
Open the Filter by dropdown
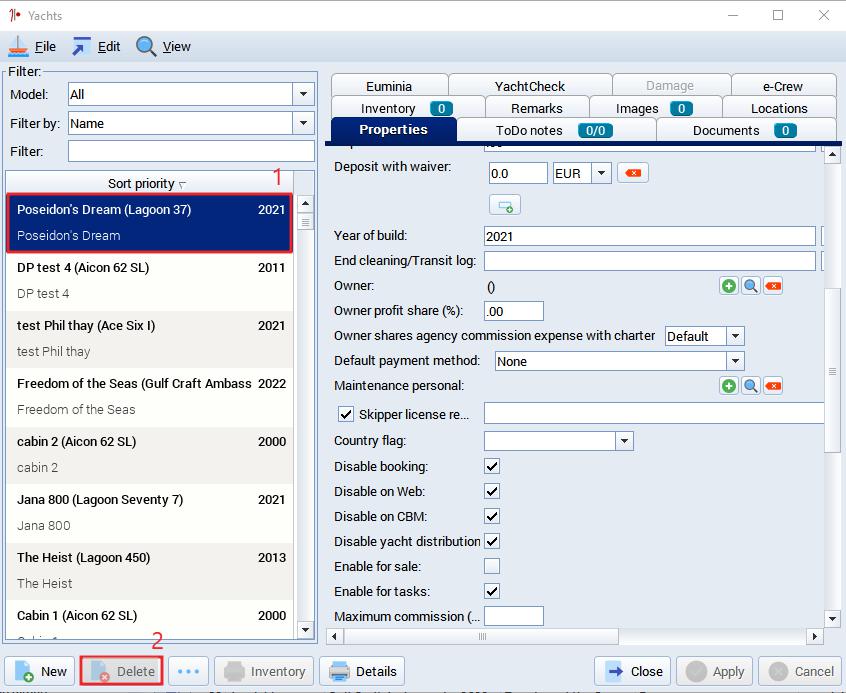(x=303, y=123)
